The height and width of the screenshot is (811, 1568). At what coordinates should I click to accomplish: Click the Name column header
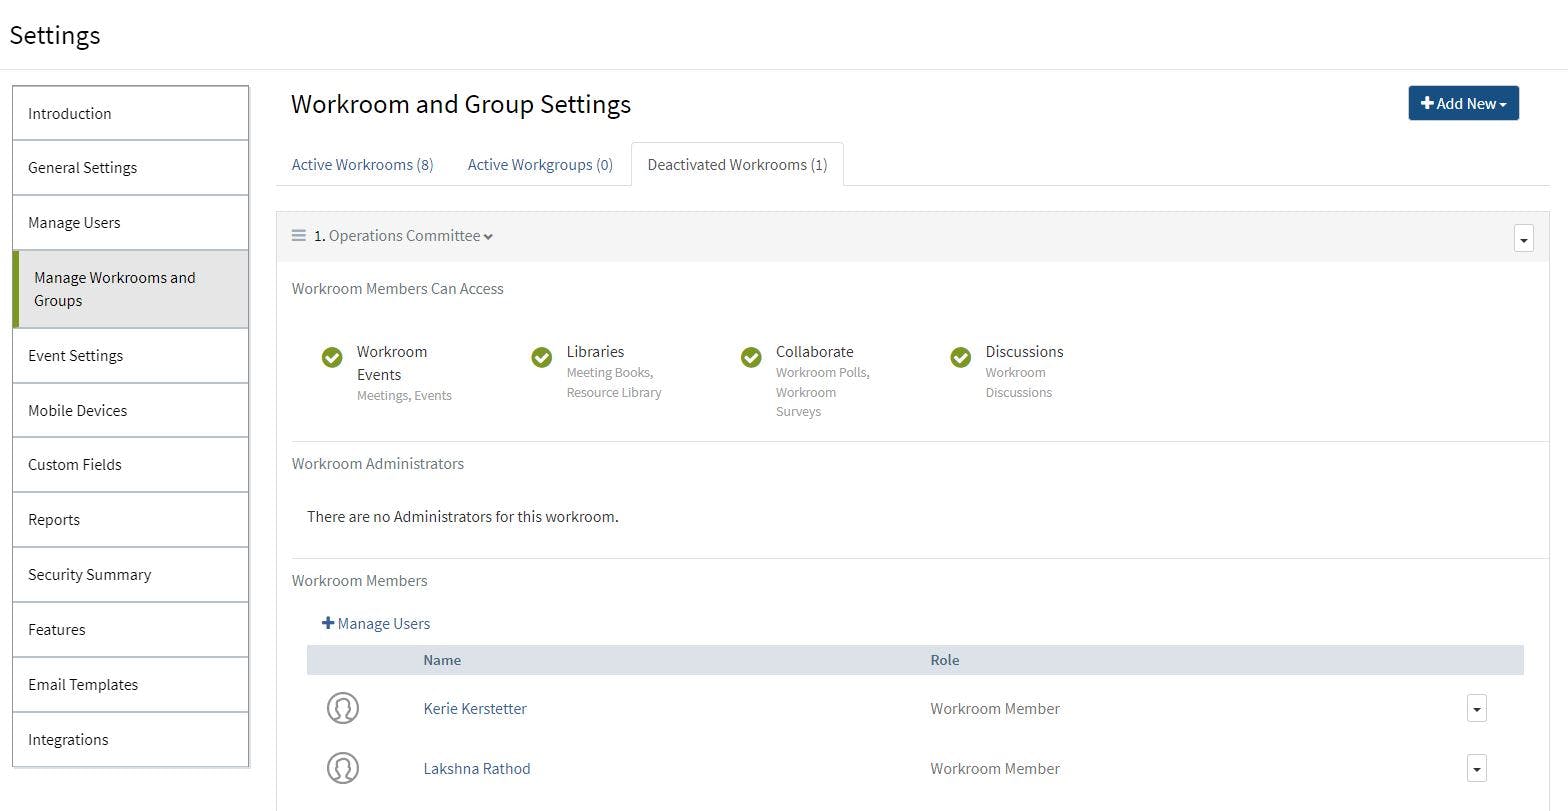(442, 660)
